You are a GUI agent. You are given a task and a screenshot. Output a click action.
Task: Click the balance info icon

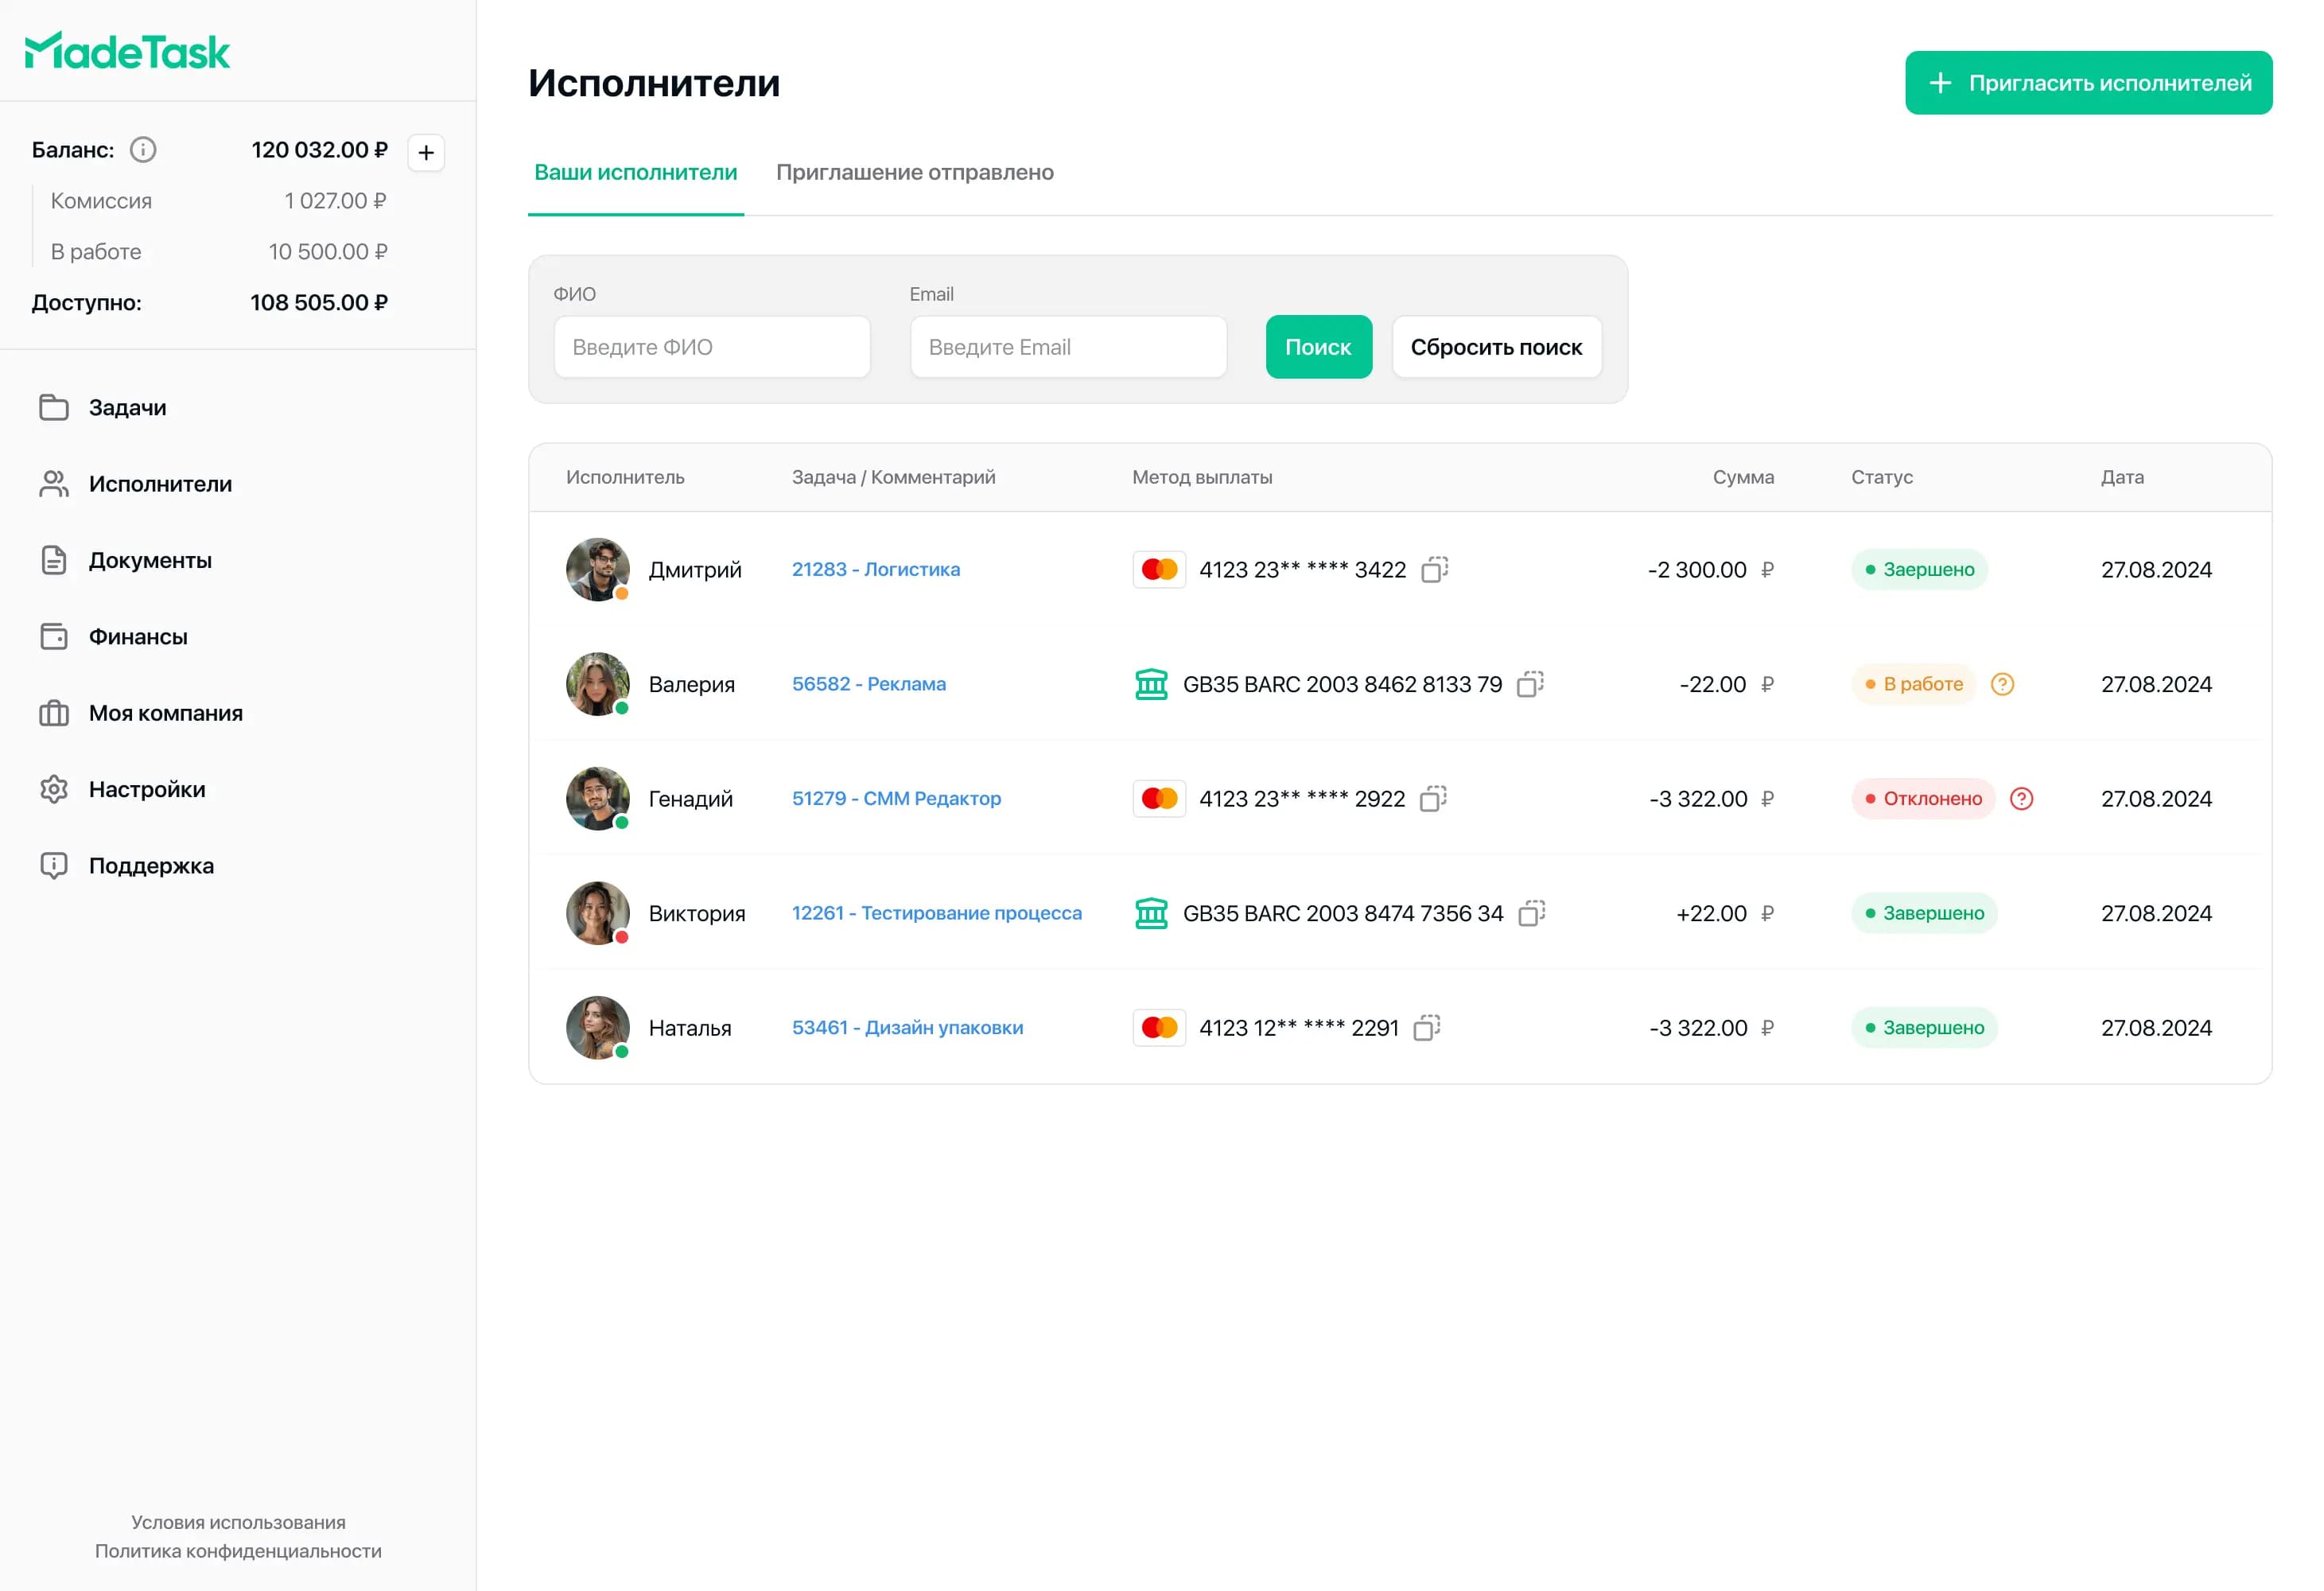pos(143,150)
